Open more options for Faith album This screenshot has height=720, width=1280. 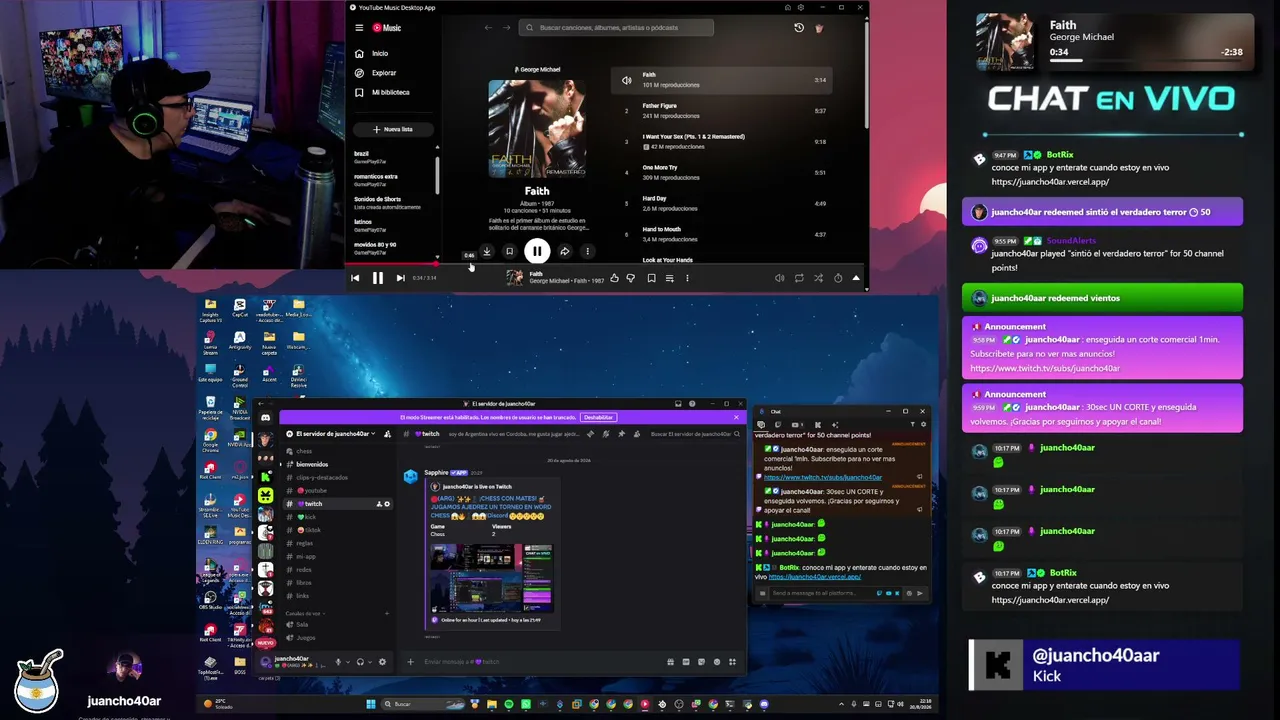tap(587, 252)
